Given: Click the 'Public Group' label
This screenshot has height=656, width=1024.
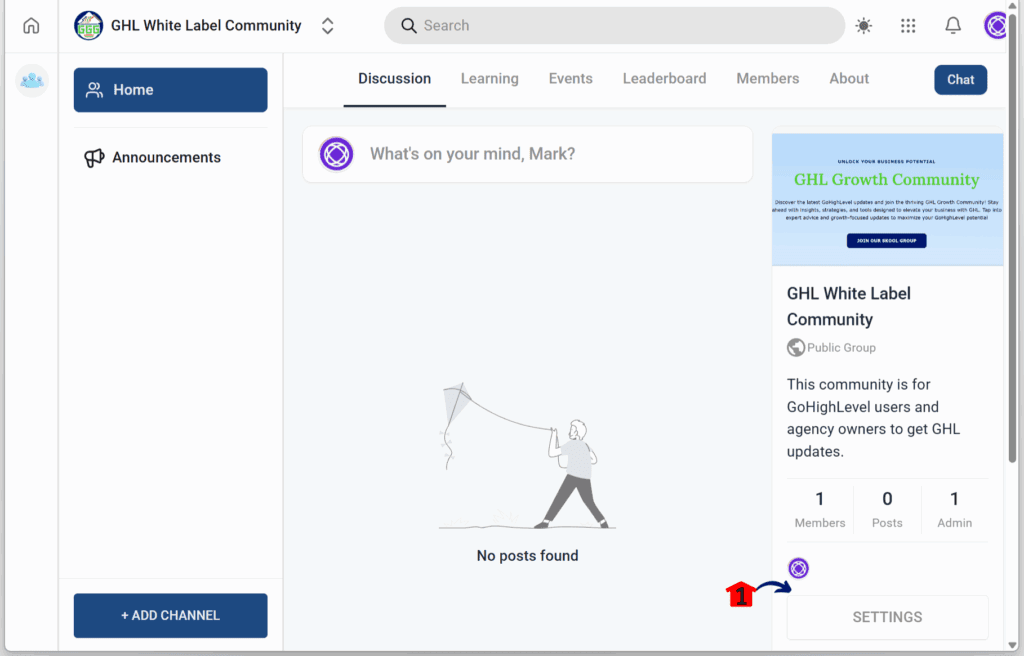Looking at the screenshot, I should [841, 348].
